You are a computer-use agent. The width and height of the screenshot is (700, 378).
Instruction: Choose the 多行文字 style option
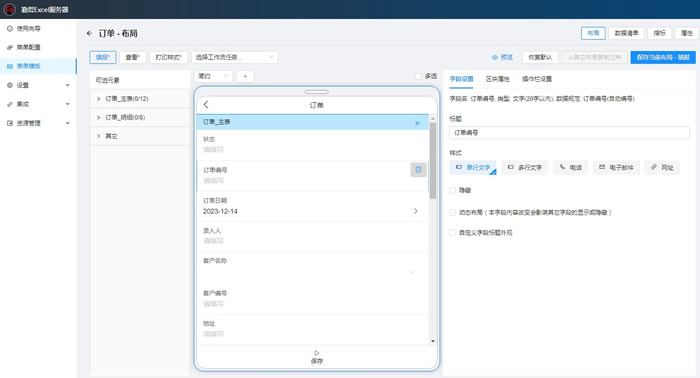pyautogui.click(x=525, y=167)
